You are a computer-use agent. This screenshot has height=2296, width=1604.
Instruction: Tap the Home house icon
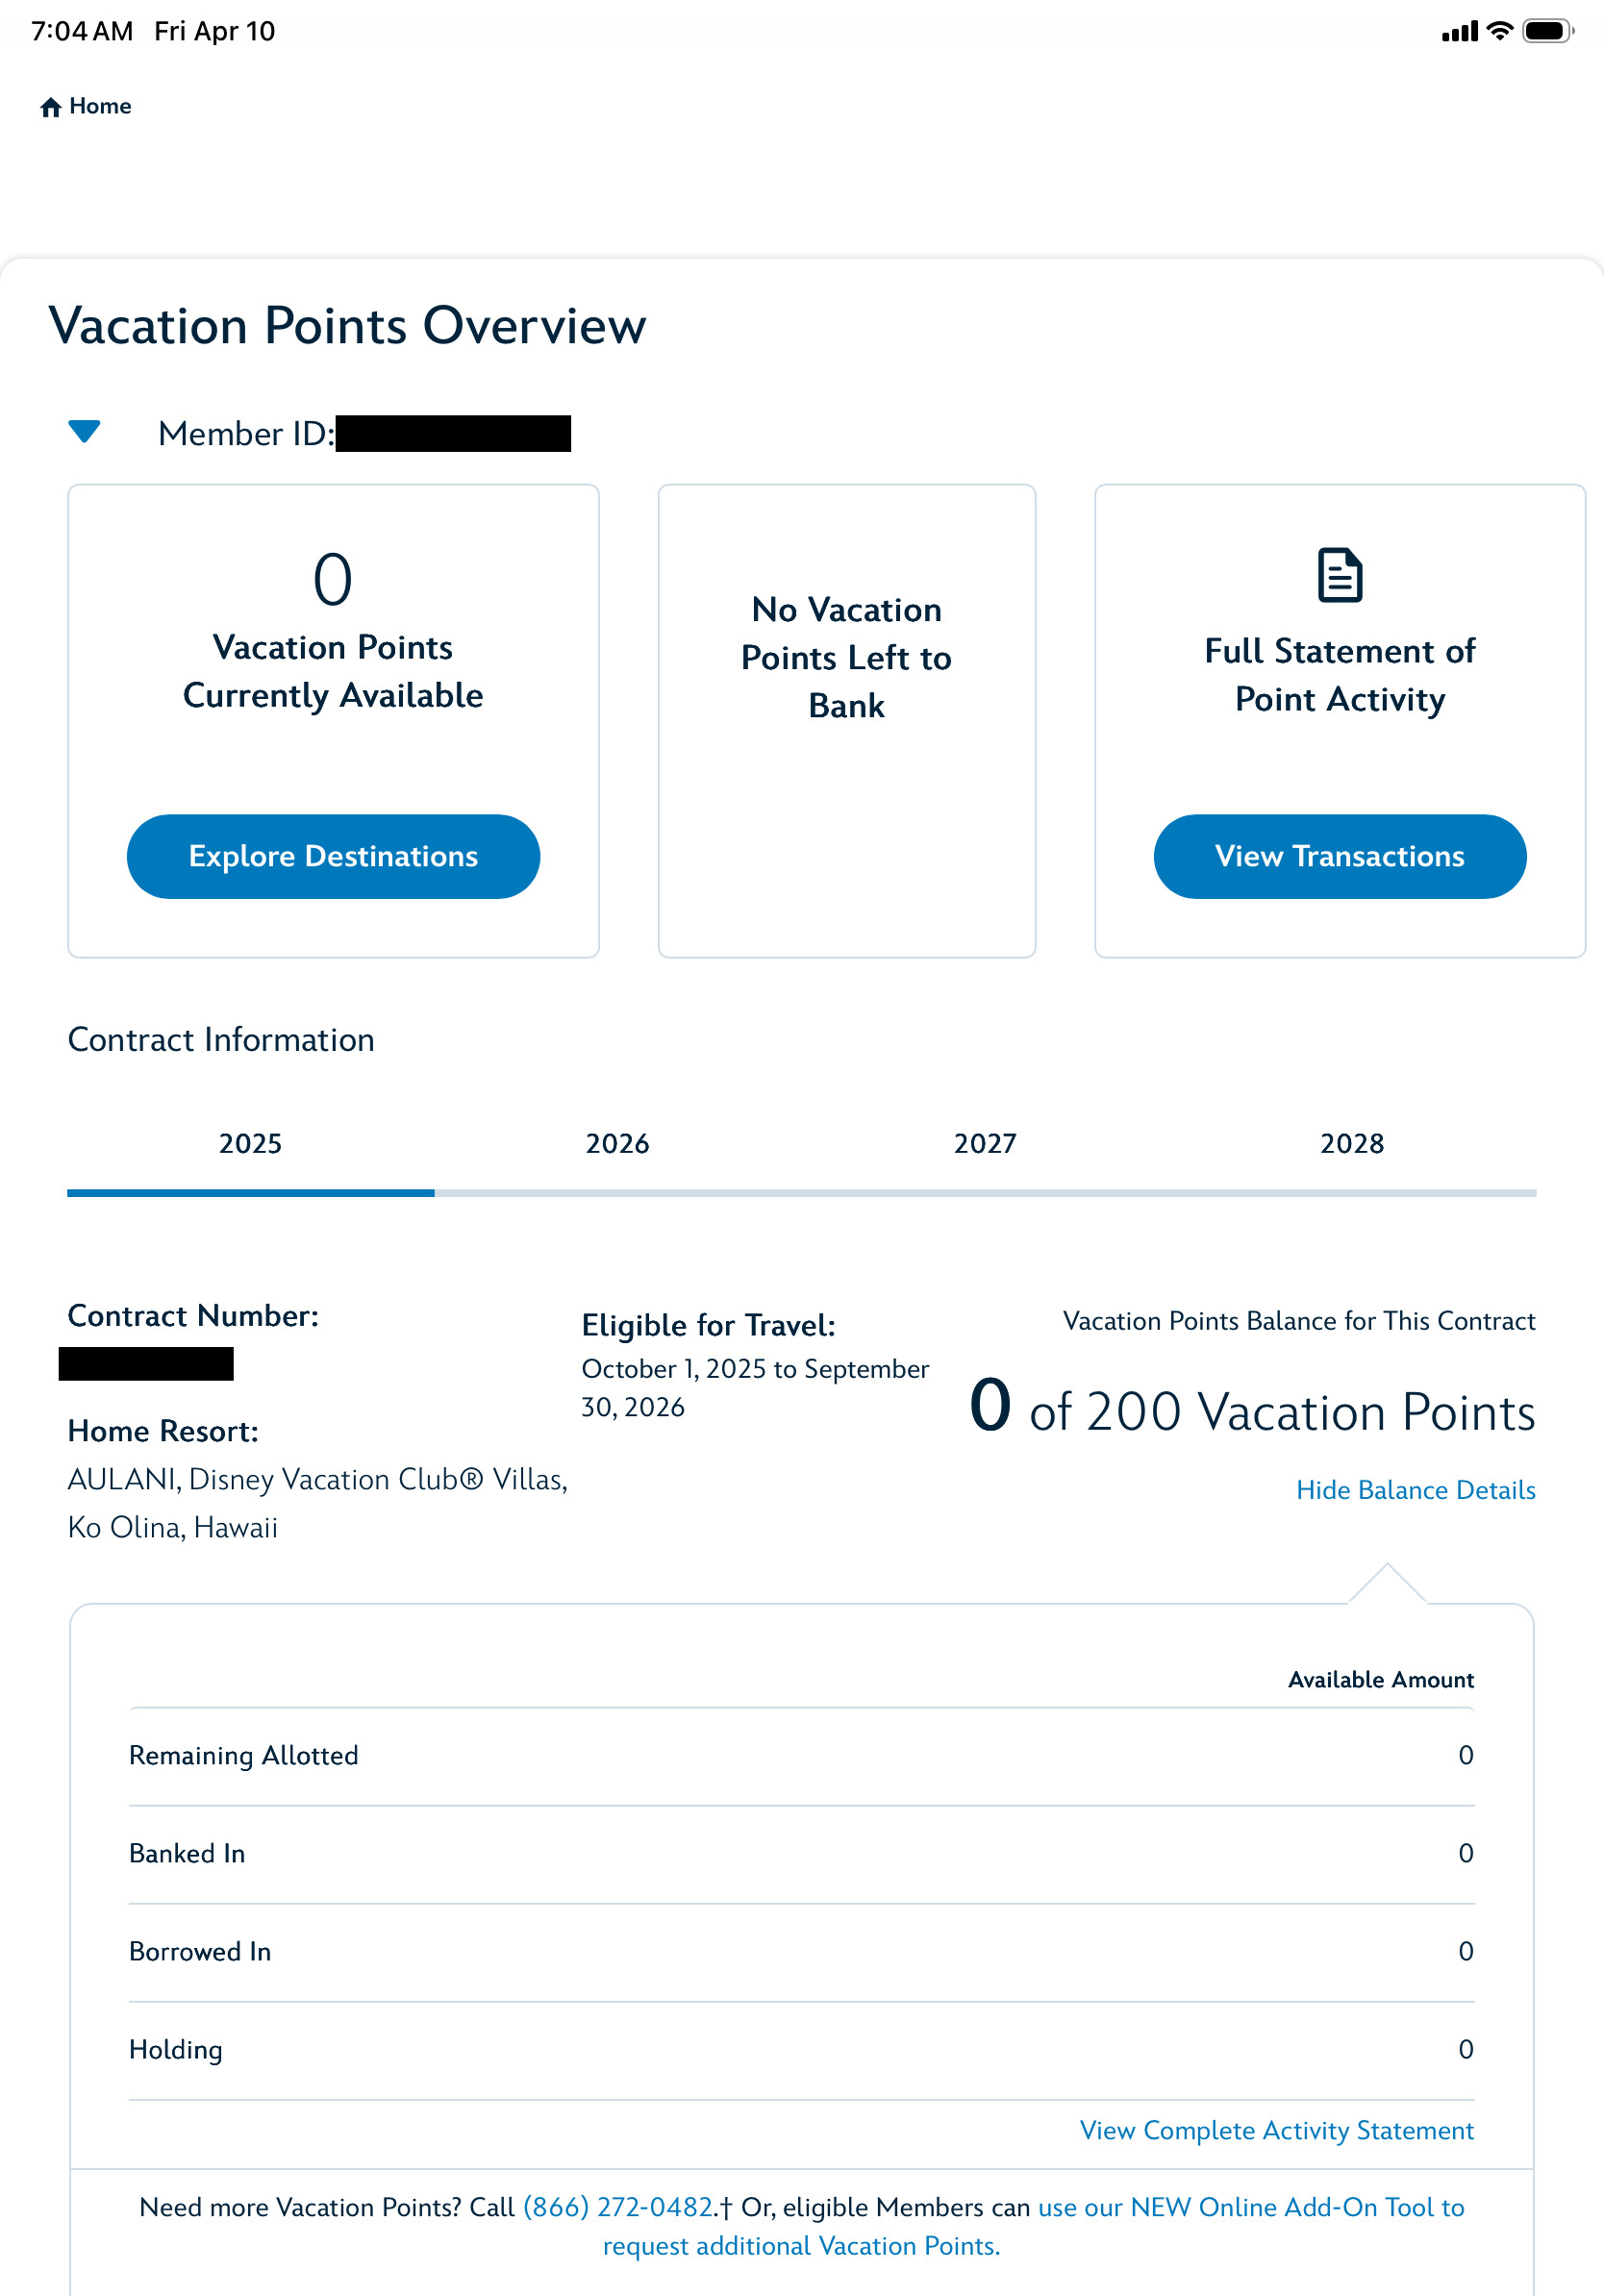50,107
